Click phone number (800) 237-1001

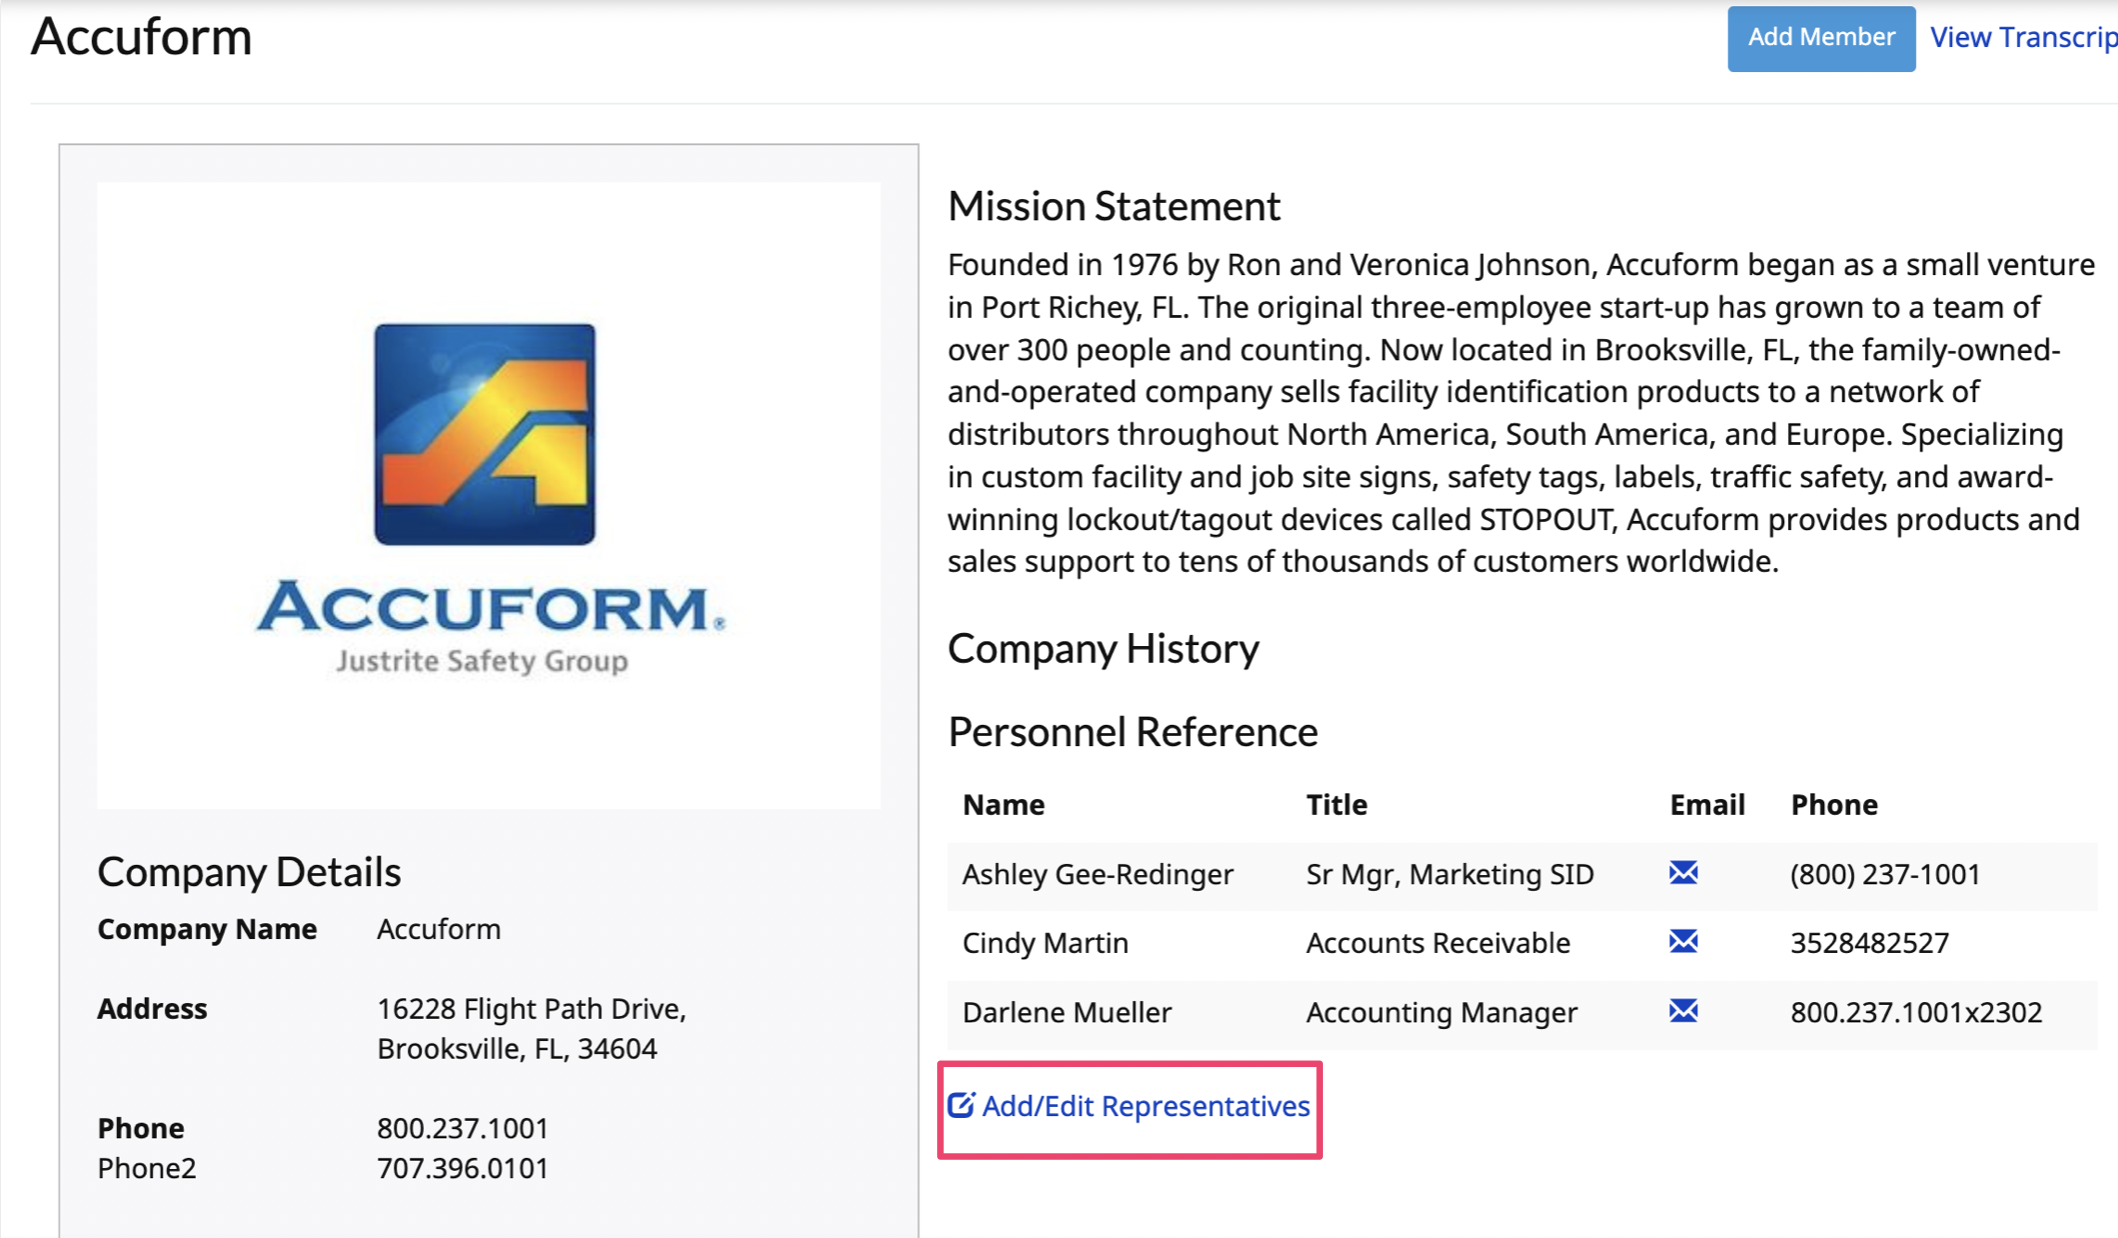tap(1885, 874)
